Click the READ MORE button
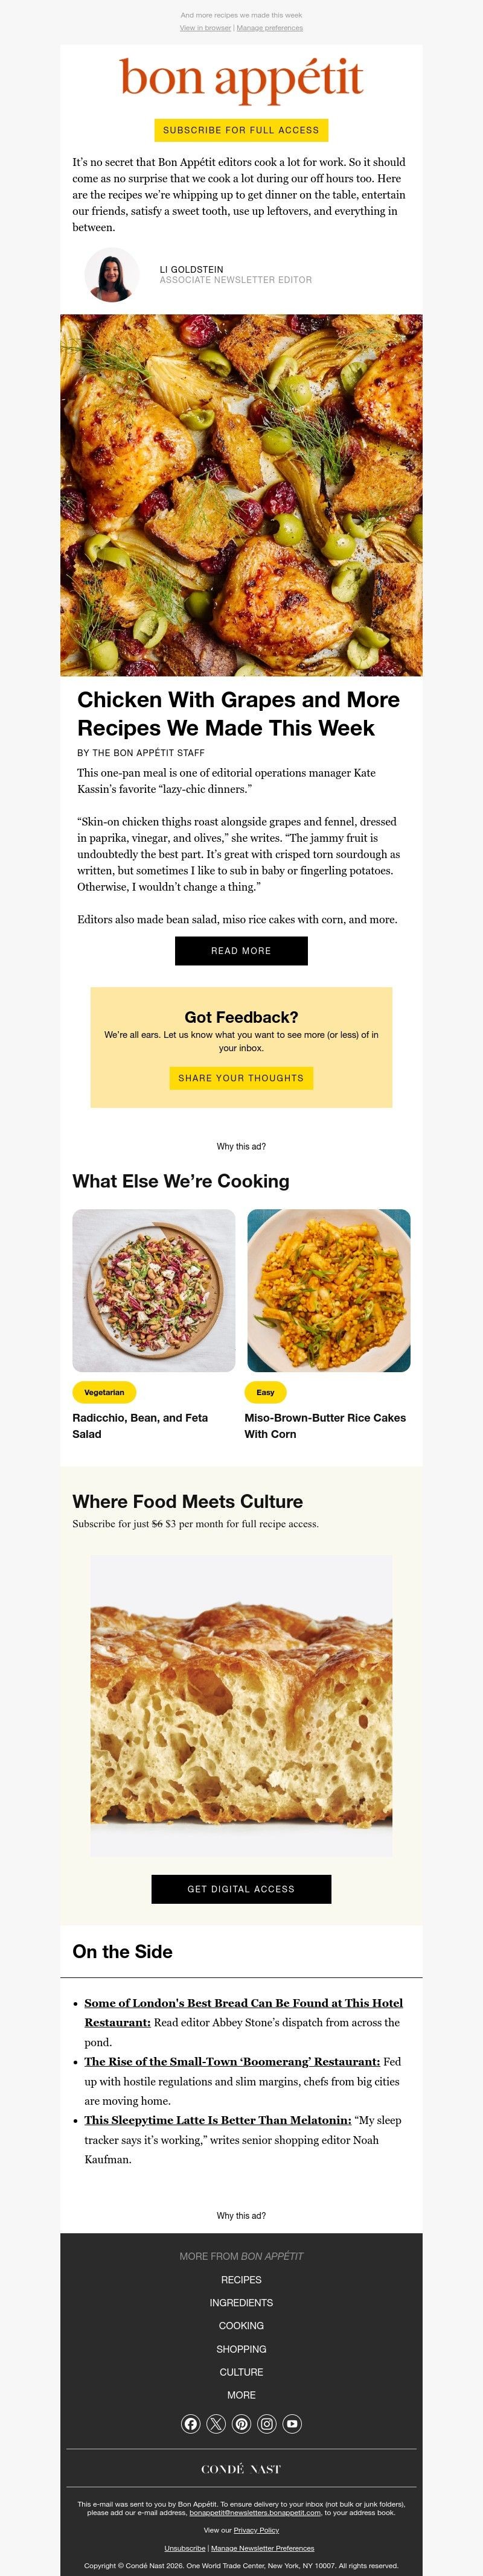Screen dimensions: 483x2576 [x=241, y=951]
